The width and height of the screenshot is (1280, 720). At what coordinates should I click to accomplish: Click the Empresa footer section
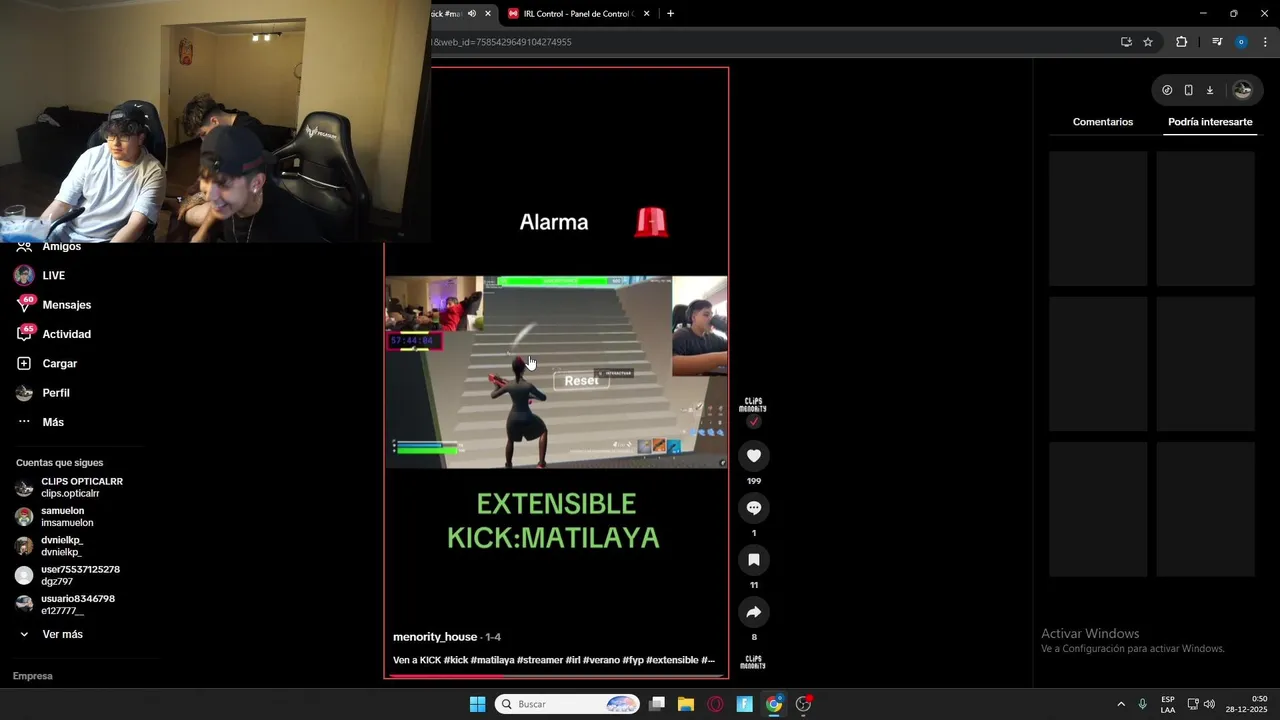point(33,676)
